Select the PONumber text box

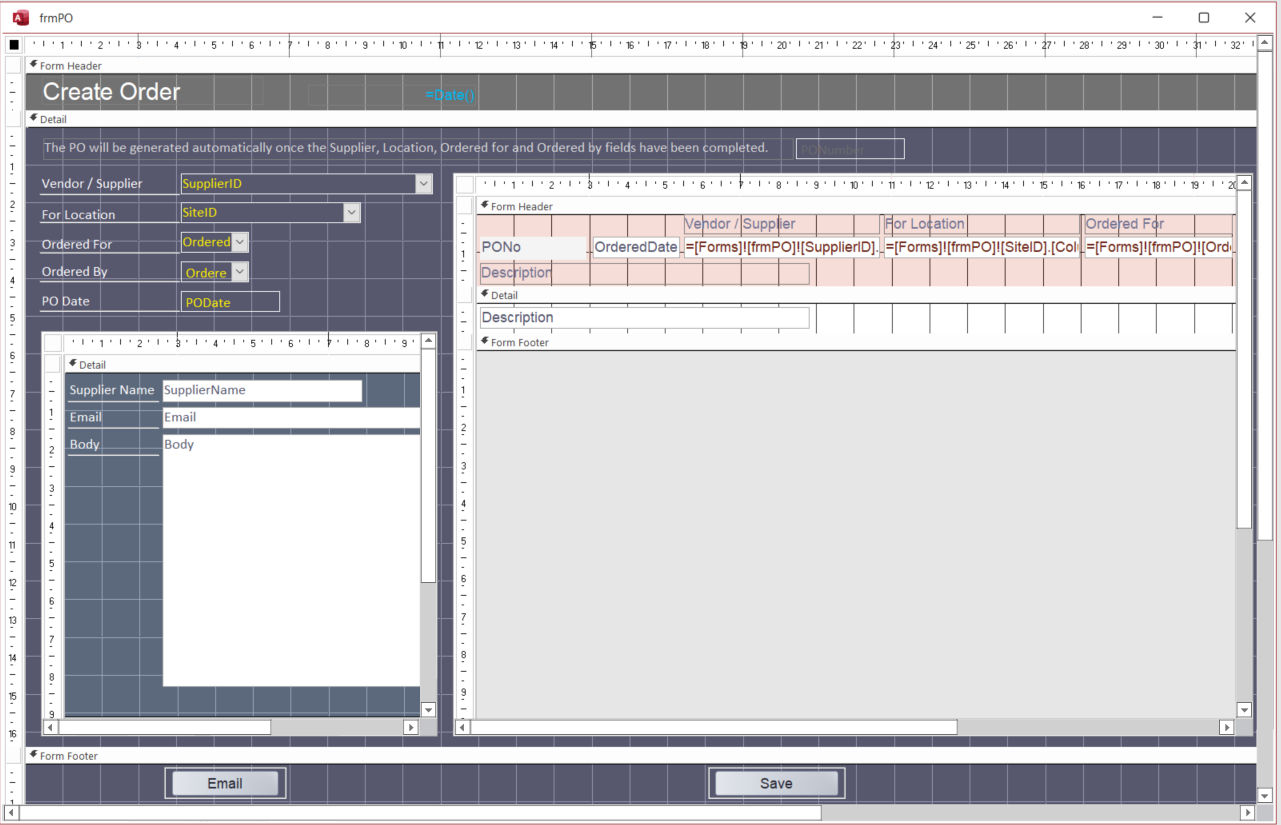click(x=850, y=149)
